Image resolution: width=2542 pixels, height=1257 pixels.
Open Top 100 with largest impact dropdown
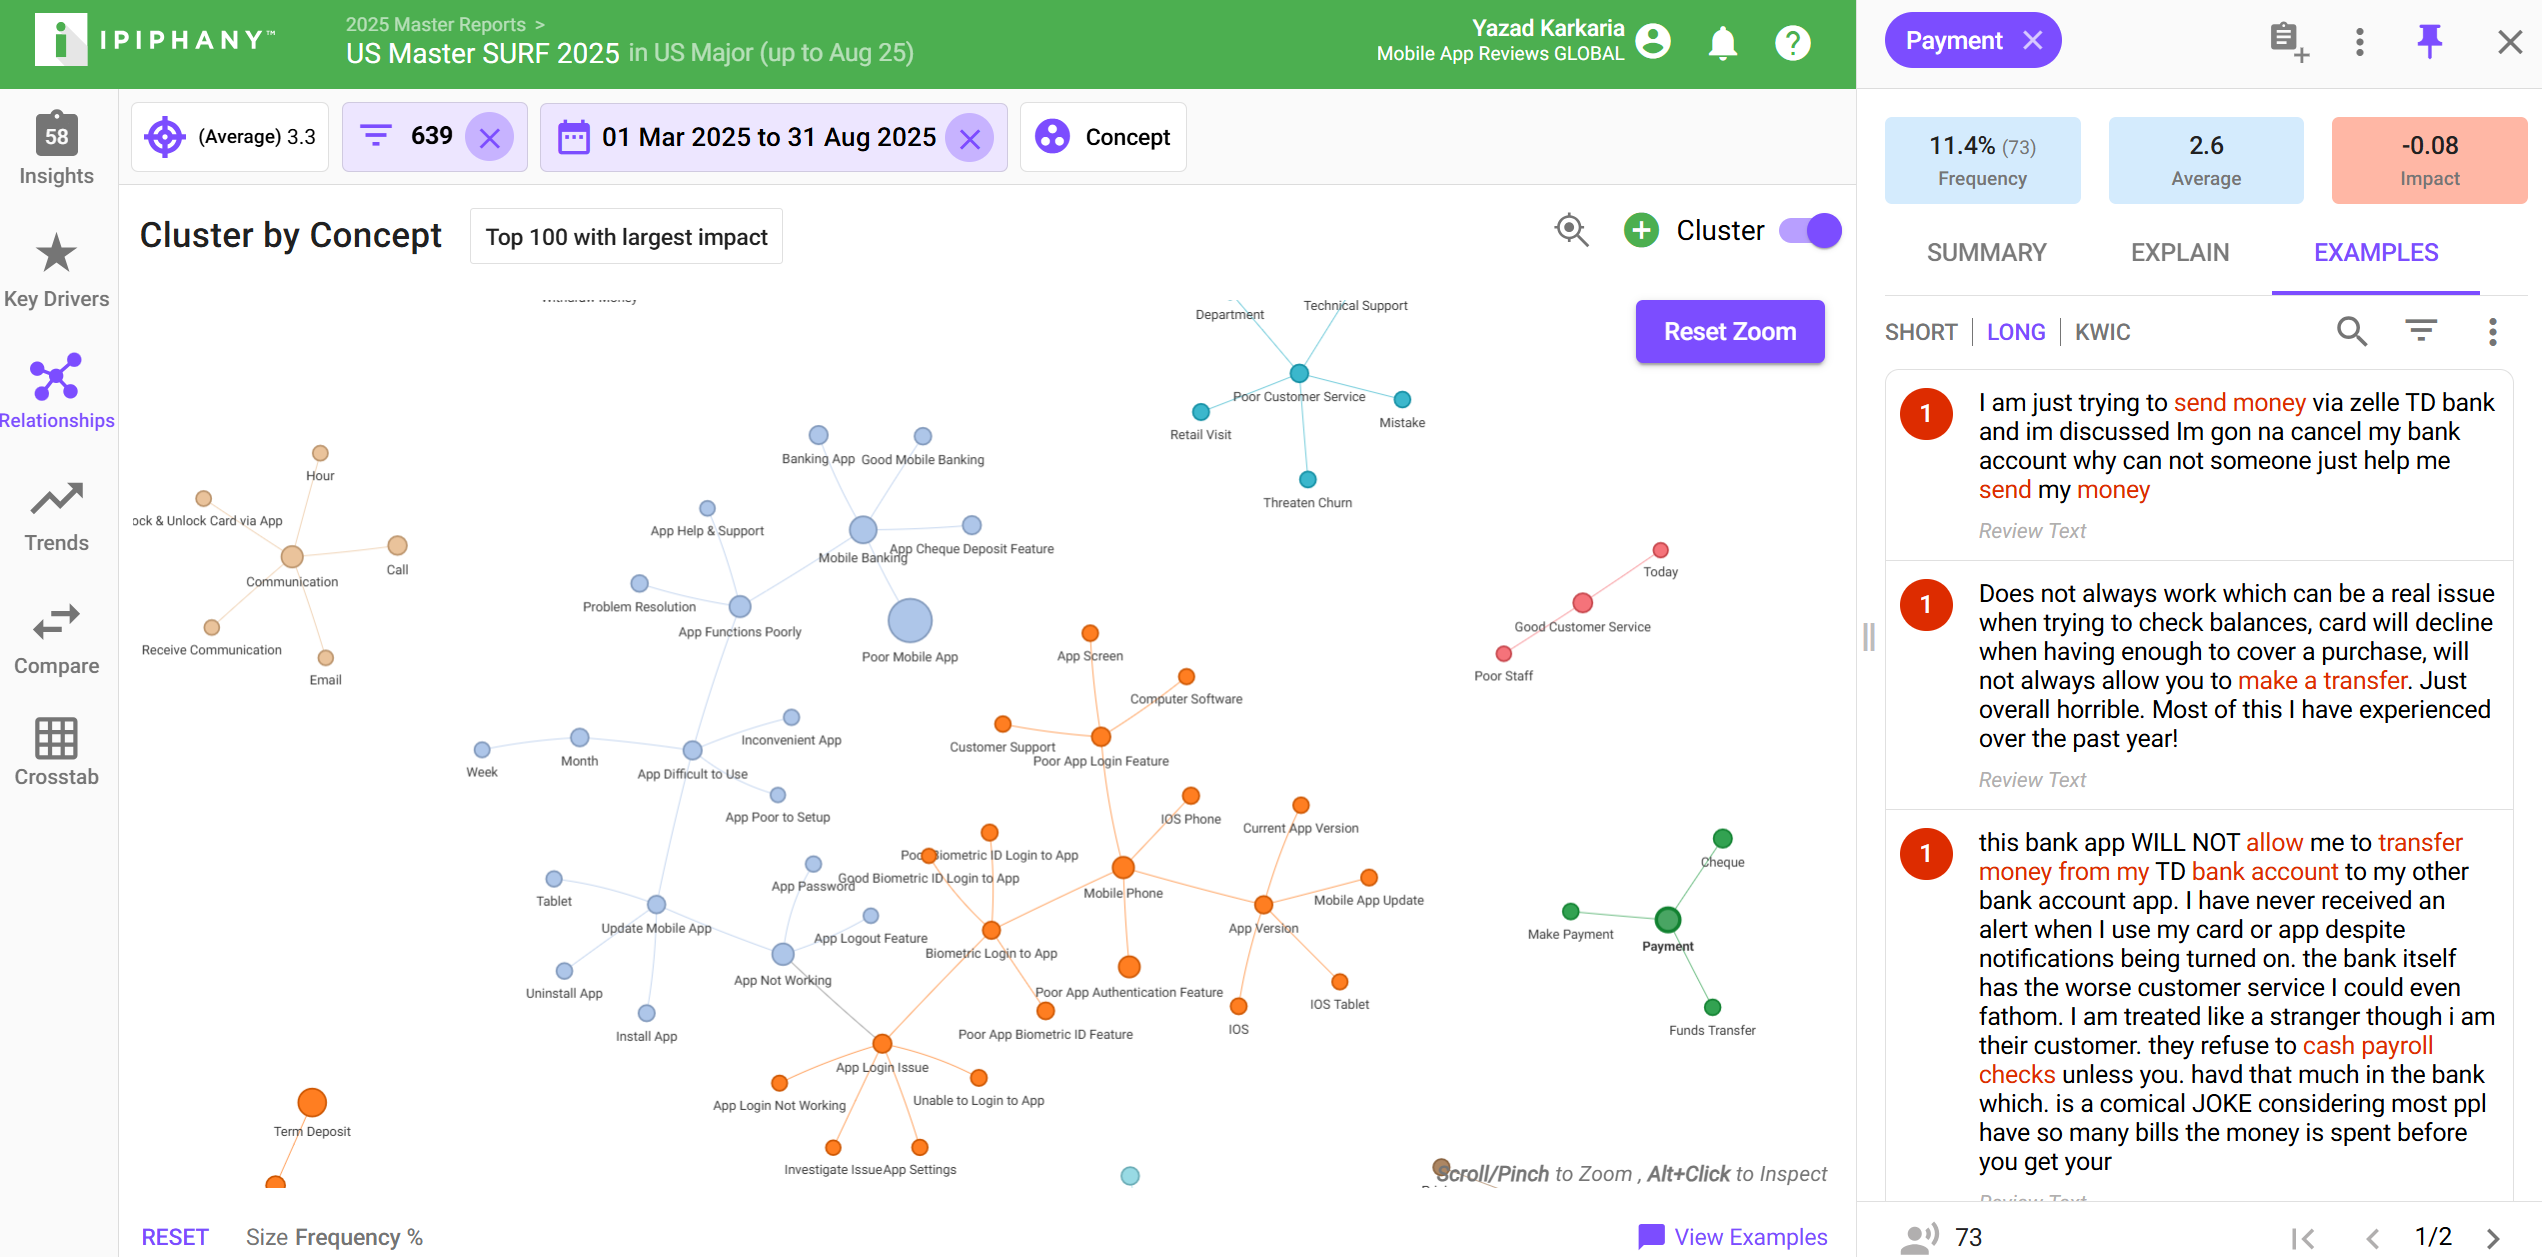[x=626, y=237]
